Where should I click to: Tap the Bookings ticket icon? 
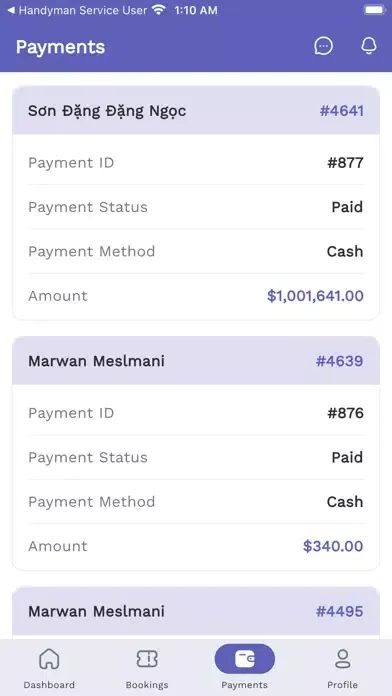pyautogui.click(x=147, y=659)
